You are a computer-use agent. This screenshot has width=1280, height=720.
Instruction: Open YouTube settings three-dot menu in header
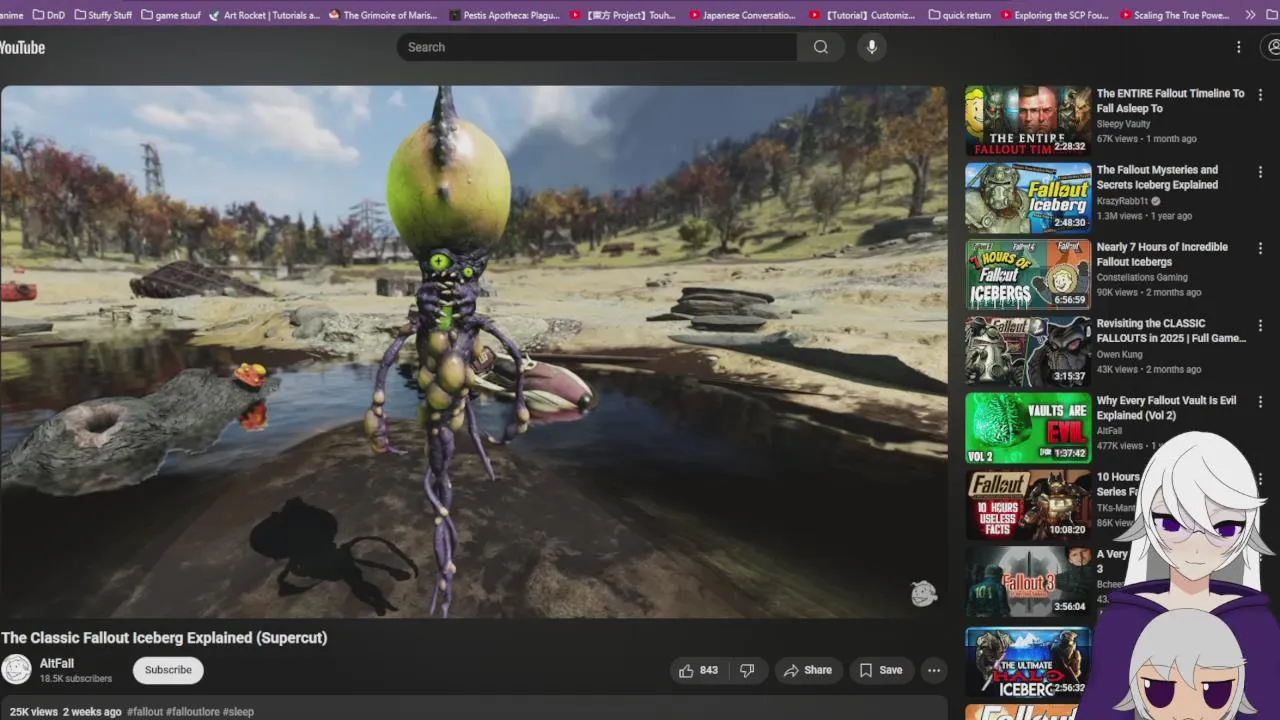point(1238,47)
